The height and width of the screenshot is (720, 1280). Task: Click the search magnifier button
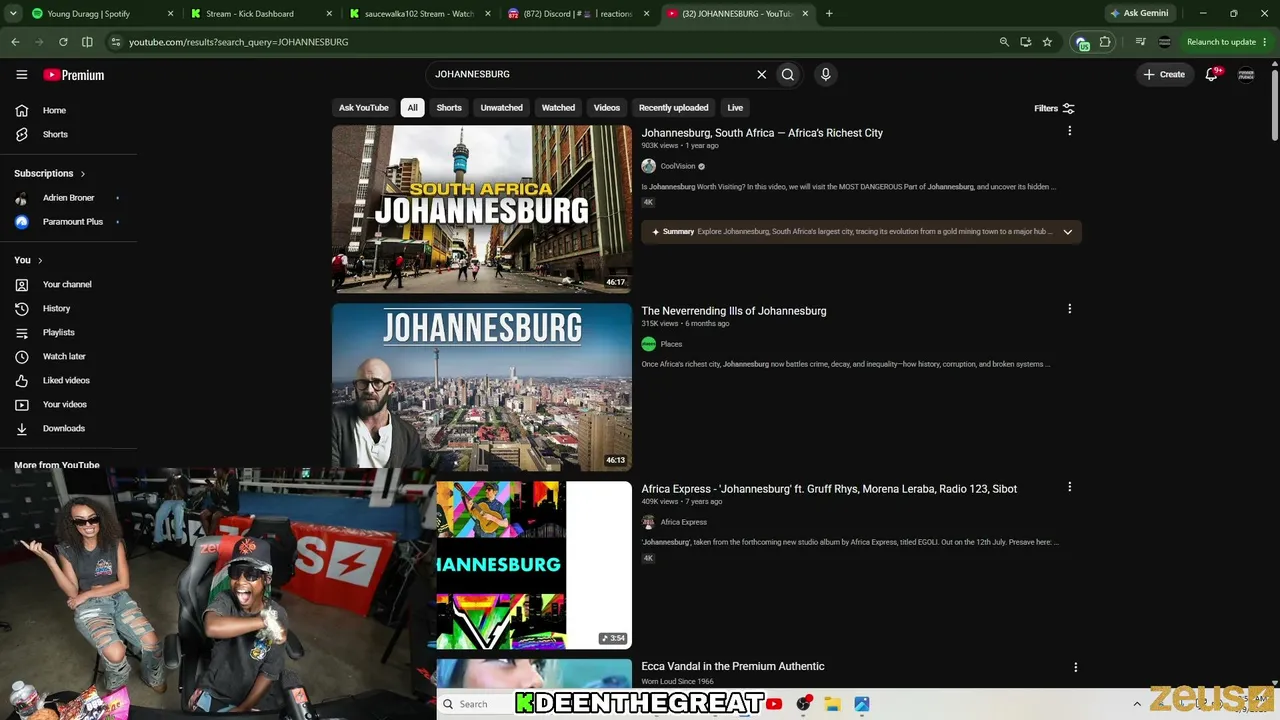[788, 74]
